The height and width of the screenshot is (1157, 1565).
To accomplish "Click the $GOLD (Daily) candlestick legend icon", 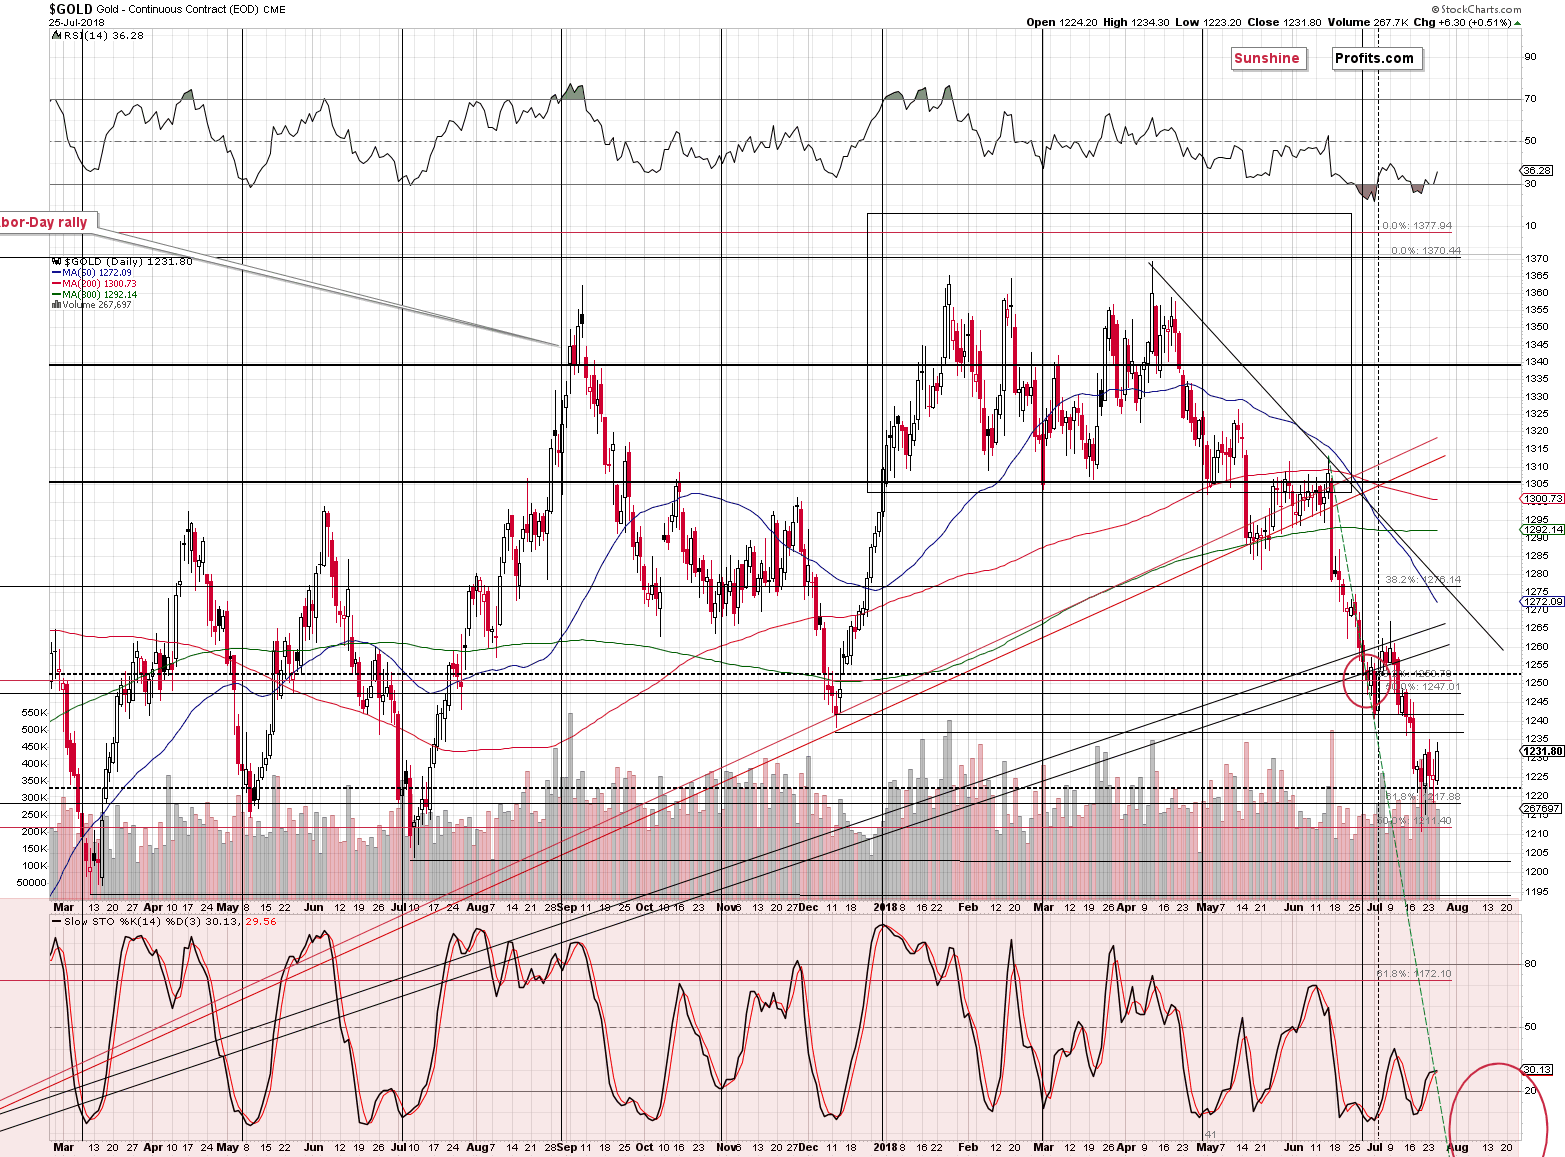I will (56, 261).
